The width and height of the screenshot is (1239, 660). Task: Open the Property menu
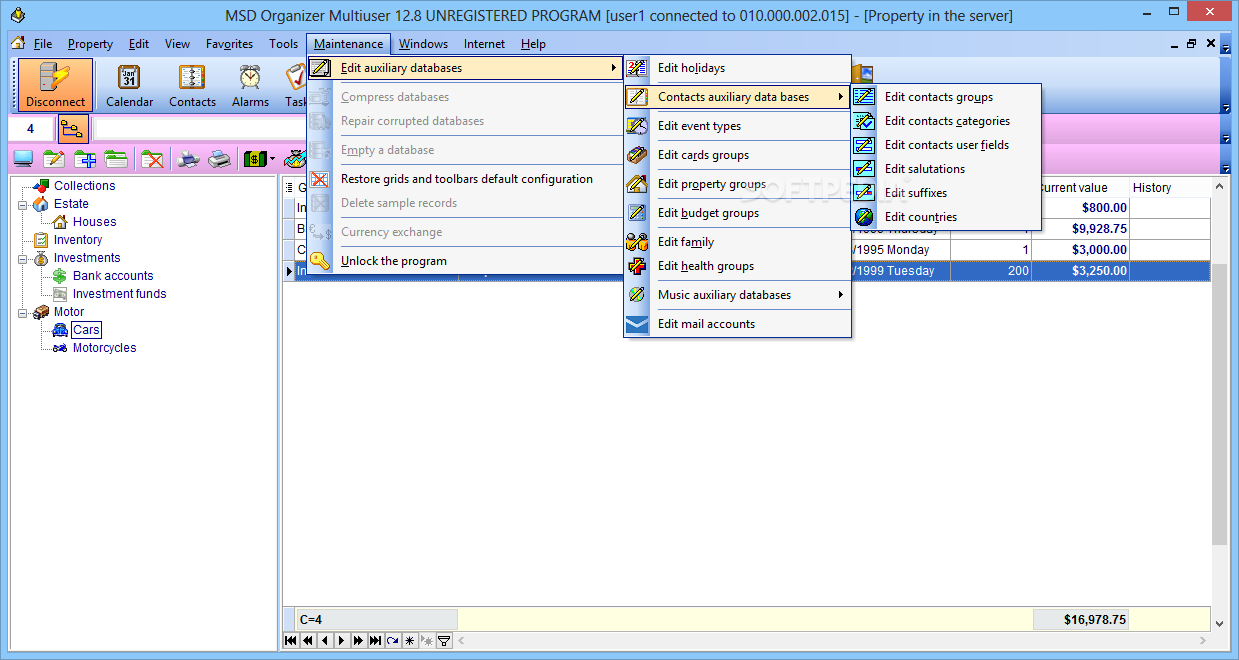(x=90, y=44)
